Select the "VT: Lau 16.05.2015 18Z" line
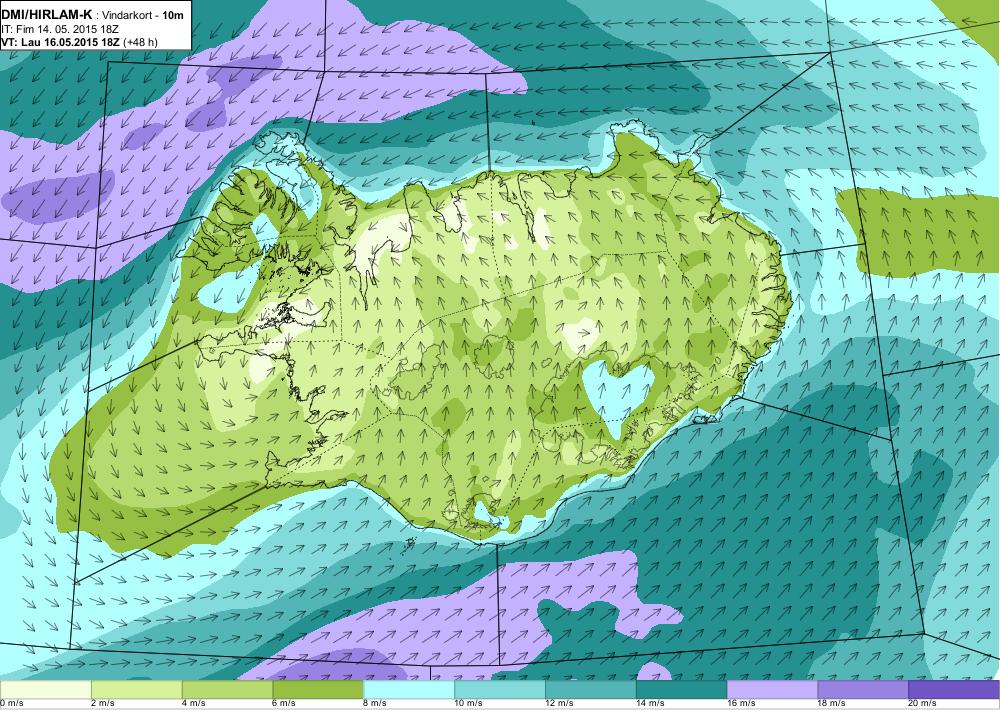The width and height of the screenshot is (1000, 710). point(61,42)
